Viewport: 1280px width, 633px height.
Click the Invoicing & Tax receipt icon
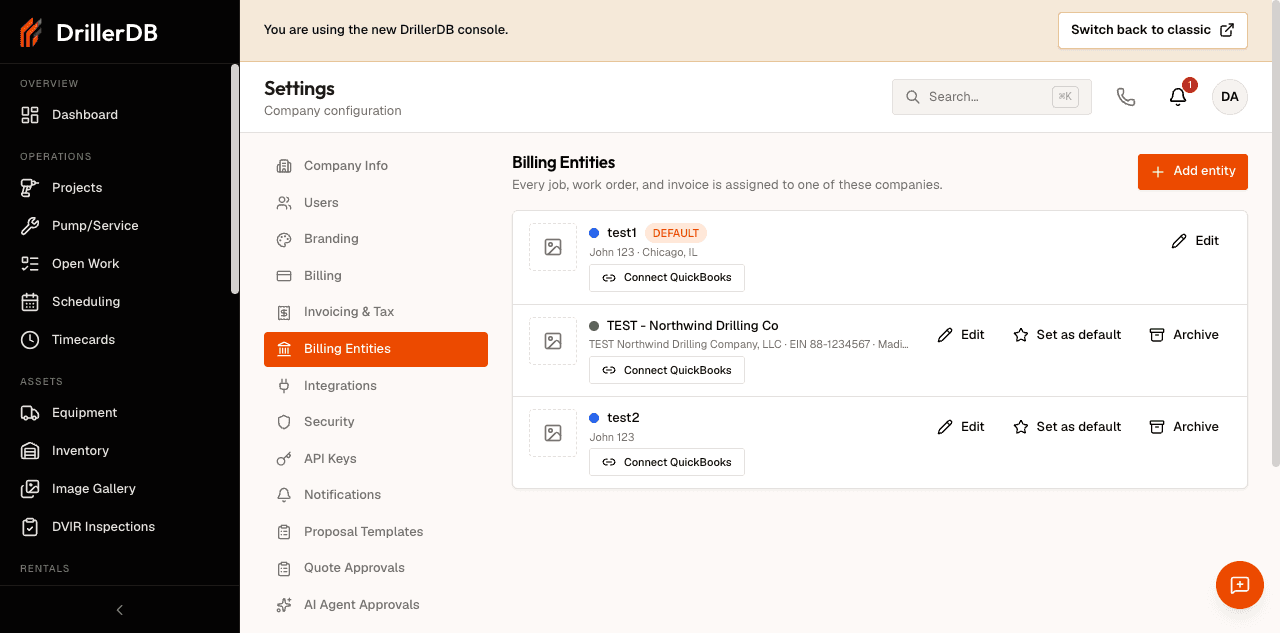(284, 312)
